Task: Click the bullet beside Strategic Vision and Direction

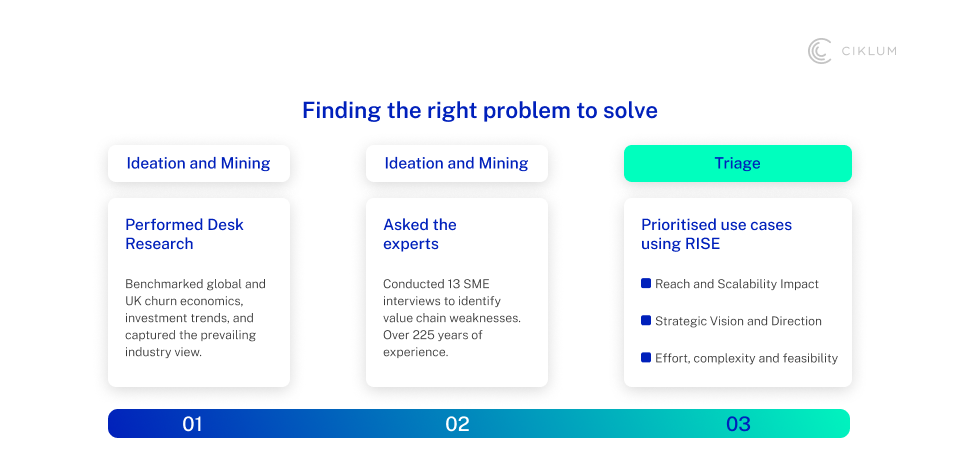Action: point(646,321)
